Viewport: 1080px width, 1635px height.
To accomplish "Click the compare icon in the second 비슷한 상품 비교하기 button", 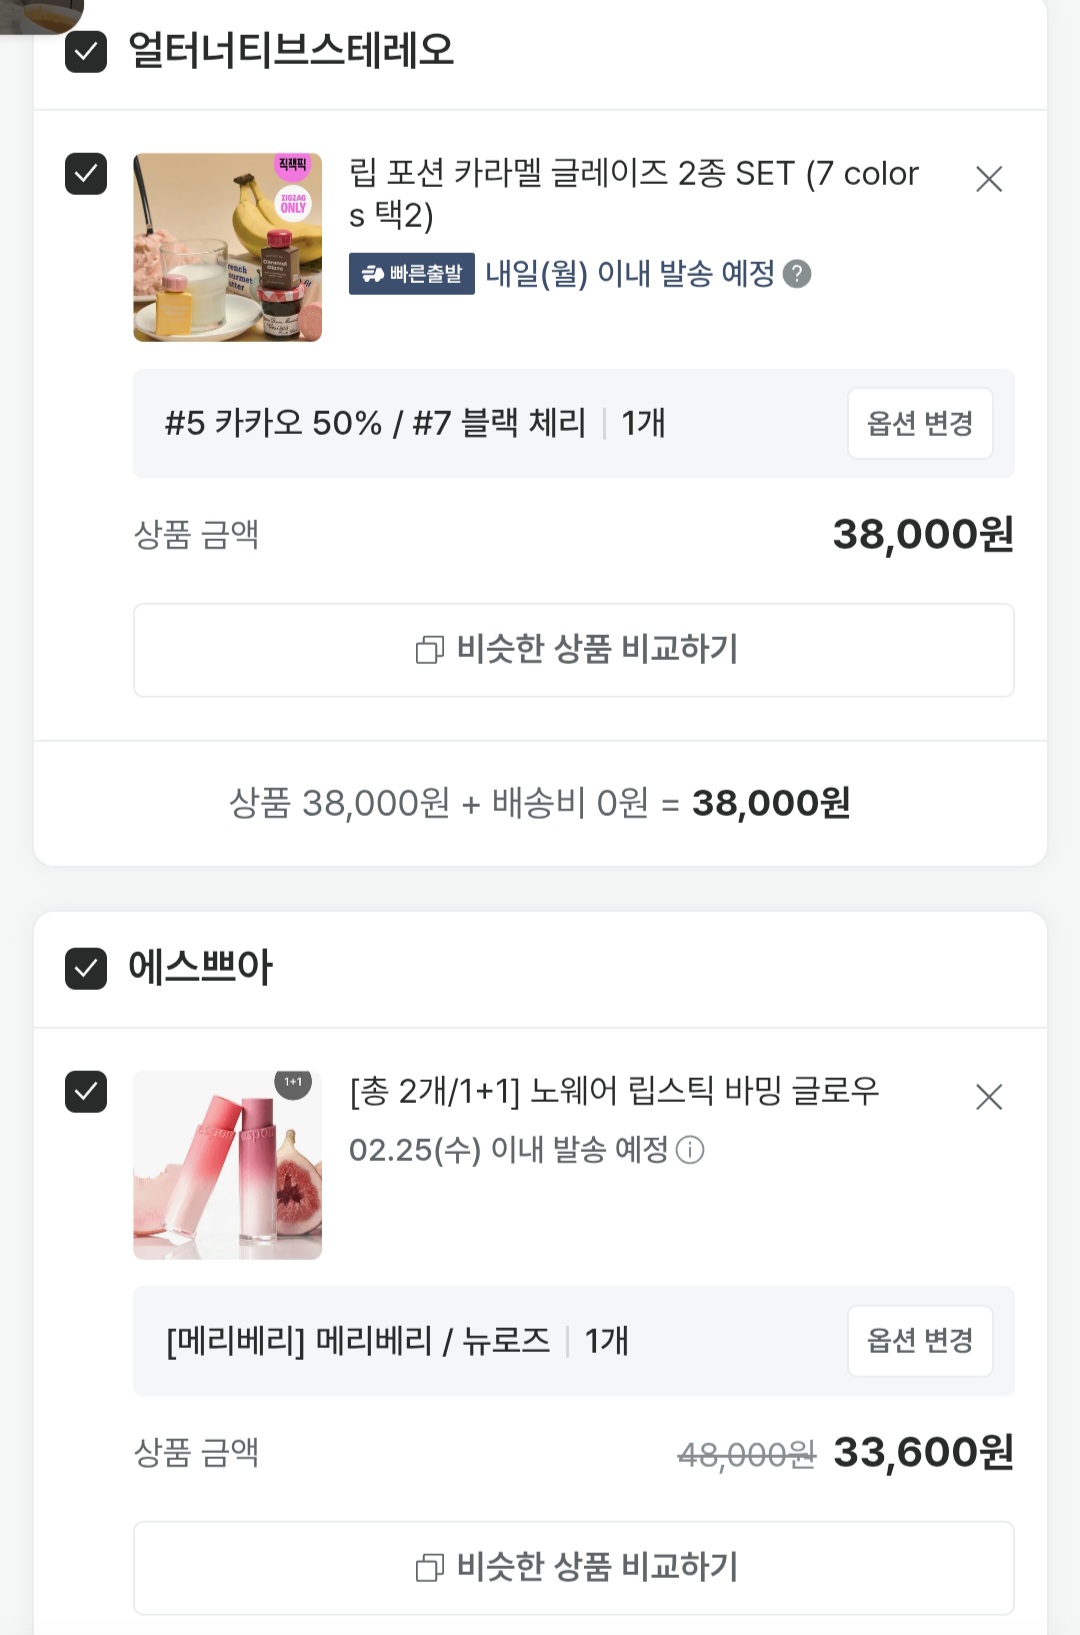I will pyautogui.click(x=429, y=1567).
